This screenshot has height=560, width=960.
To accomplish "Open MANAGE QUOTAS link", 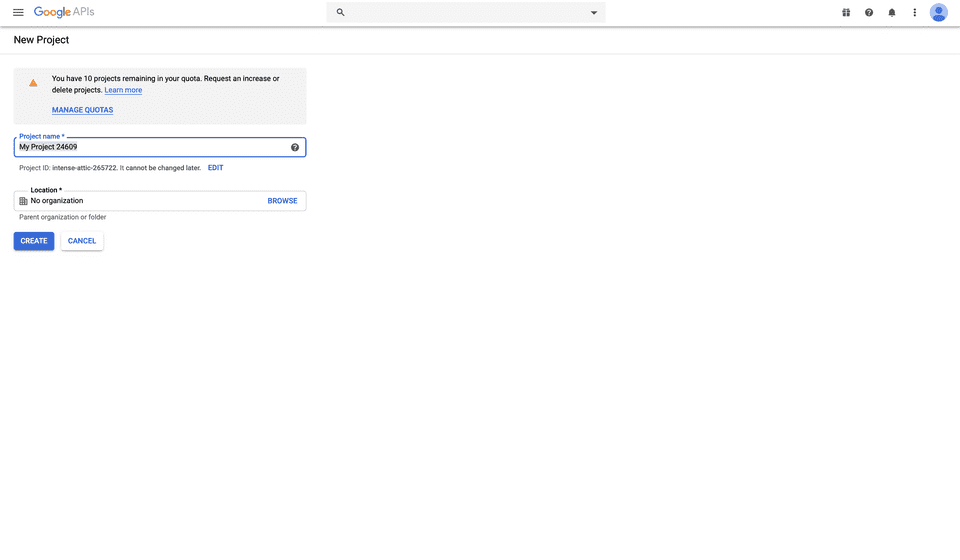I will (x=83, y=110).
